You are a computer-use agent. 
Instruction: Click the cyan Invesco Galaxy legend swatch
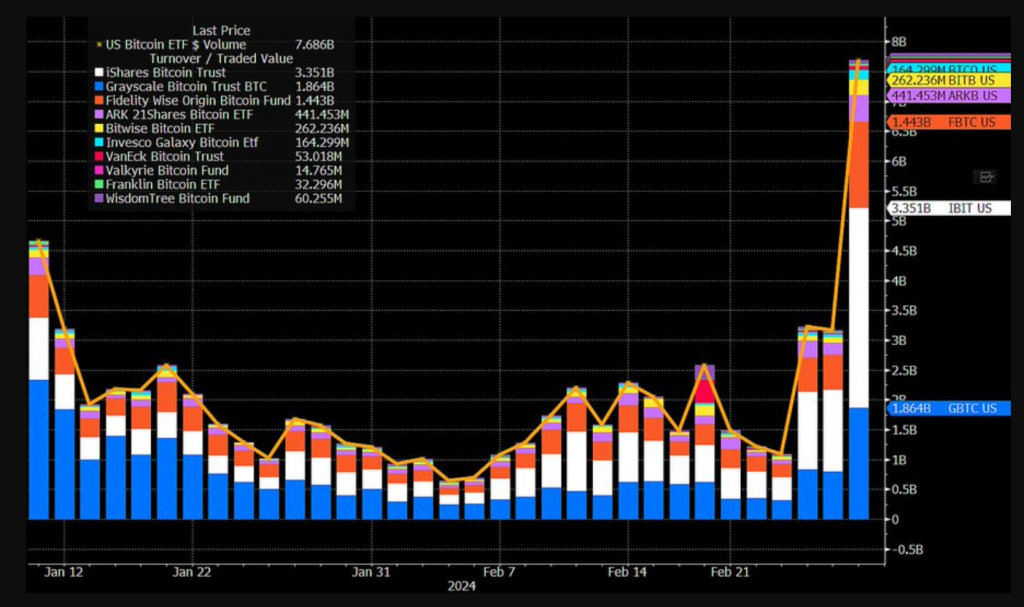(x=98, y=143)
